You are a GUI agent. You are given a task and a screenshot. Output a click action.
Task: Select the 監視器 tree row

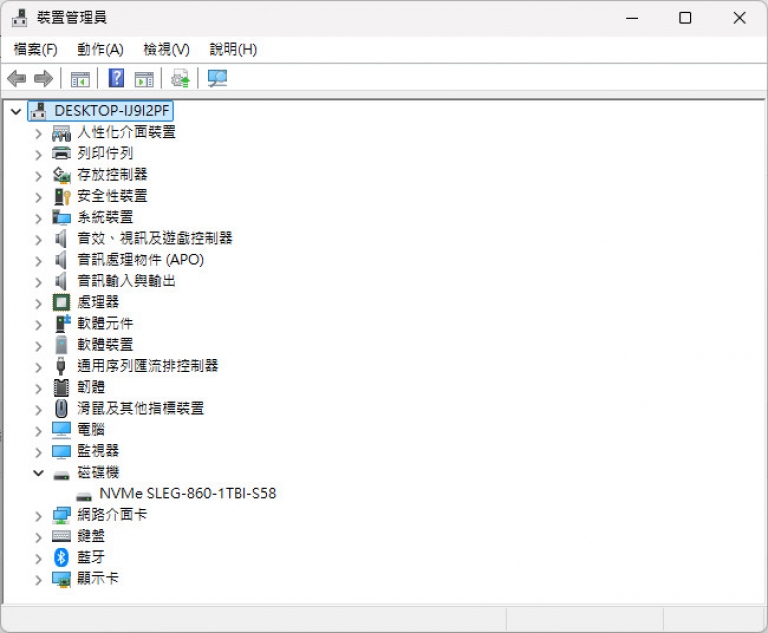click(98, 451)
